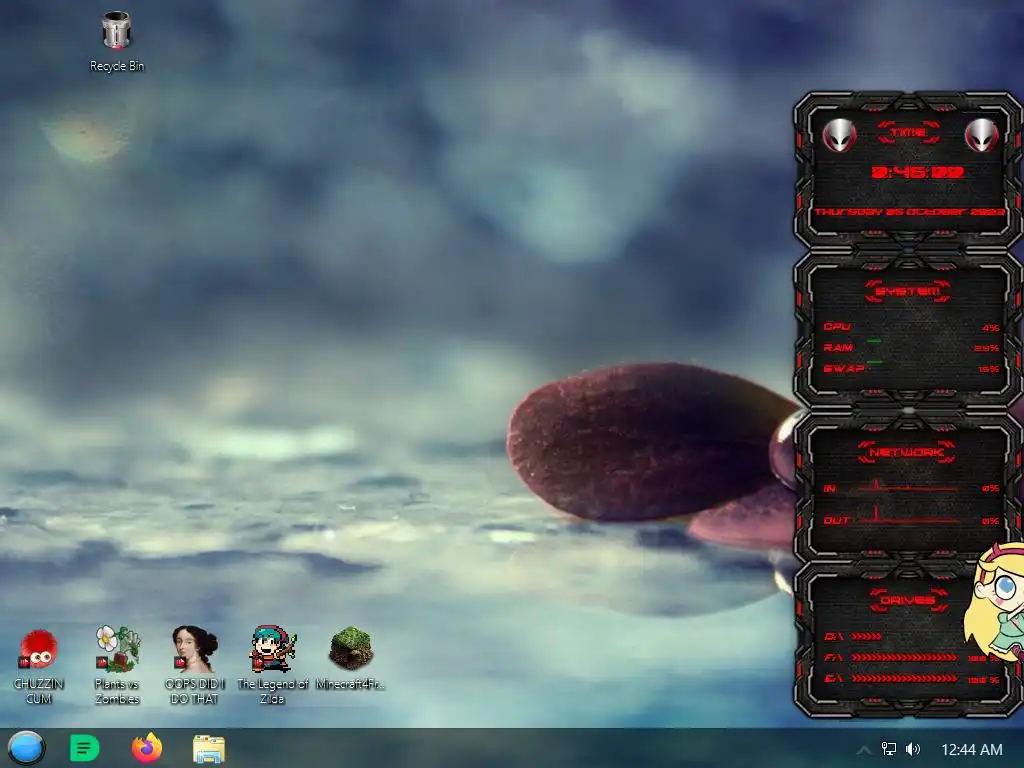
Task: Open the blue Start orb
Action: pyautogui.click(x=26, y=748)
